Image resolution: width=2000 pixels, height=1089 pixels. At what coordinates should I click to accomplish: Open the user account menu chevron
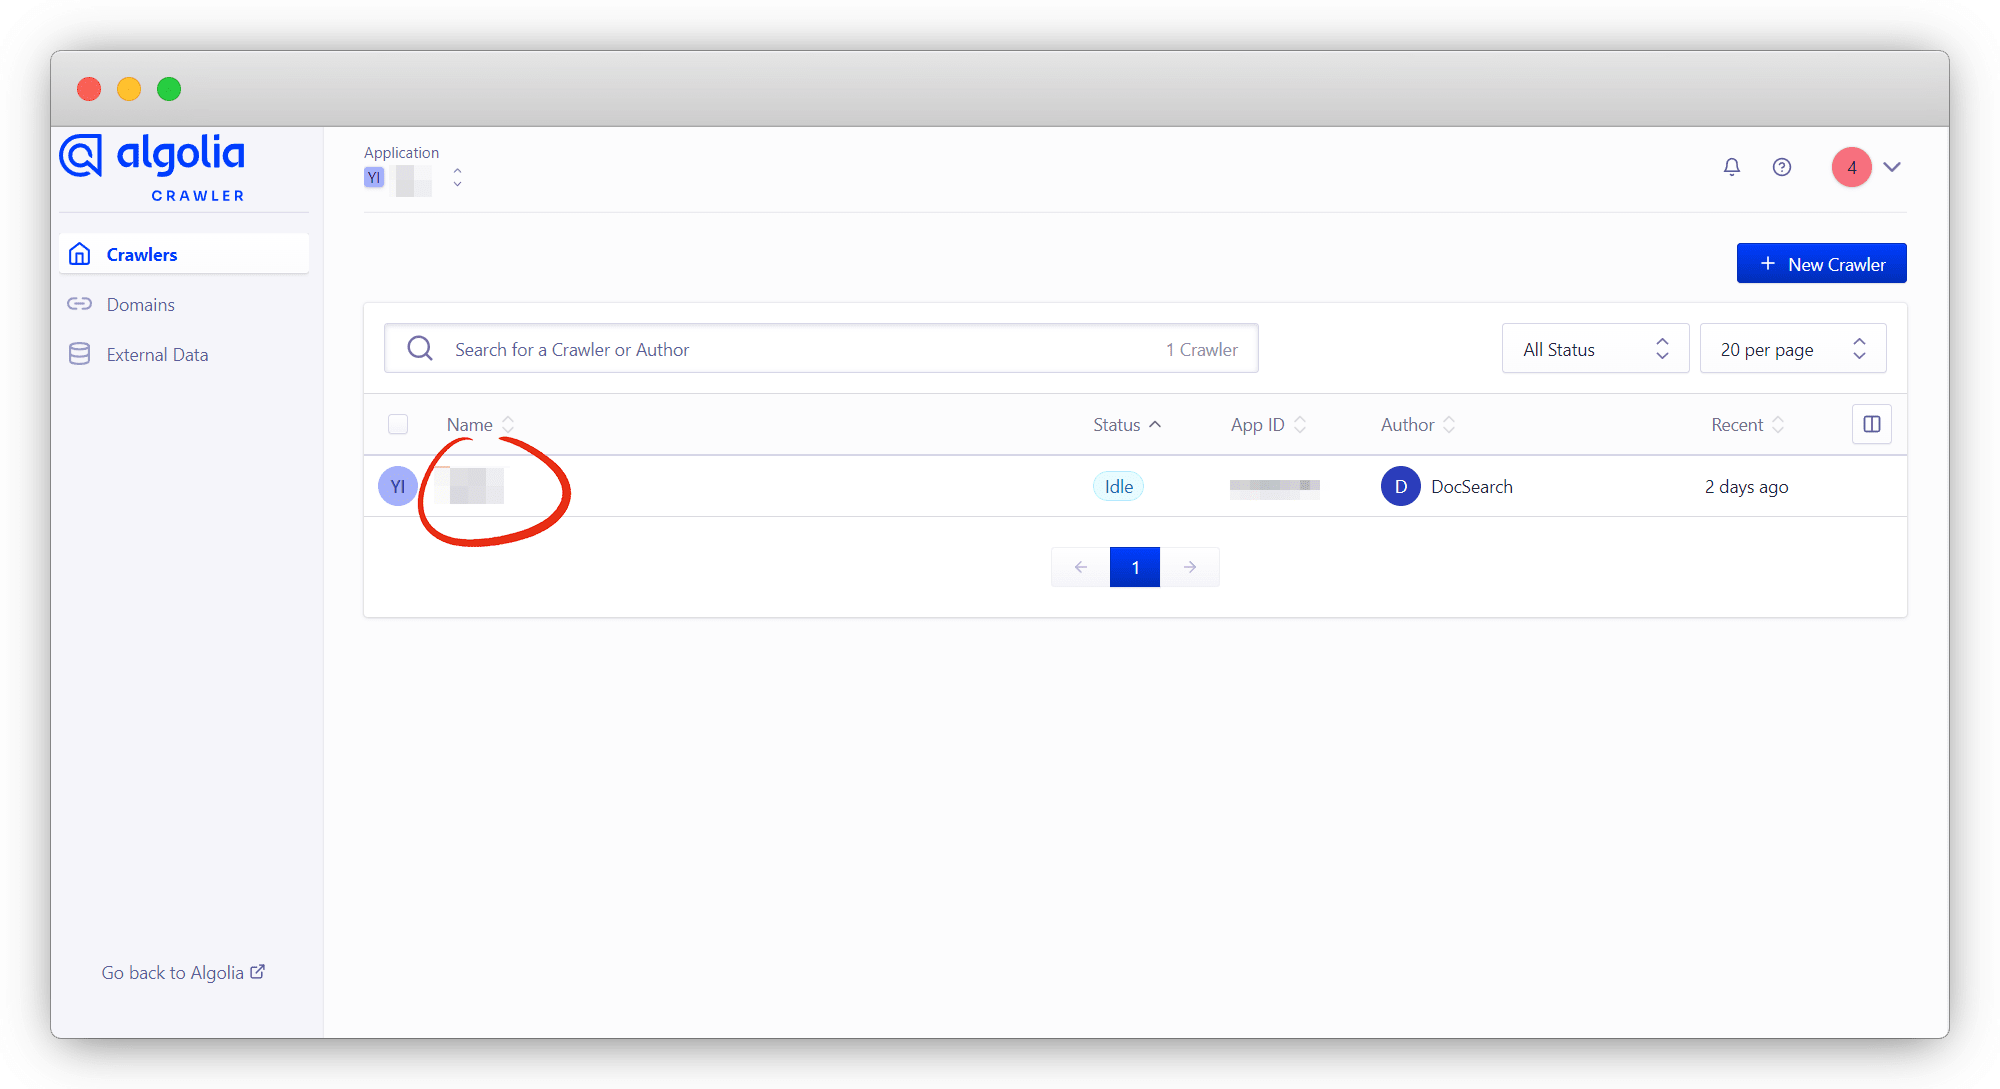(x=1892, y=167)
